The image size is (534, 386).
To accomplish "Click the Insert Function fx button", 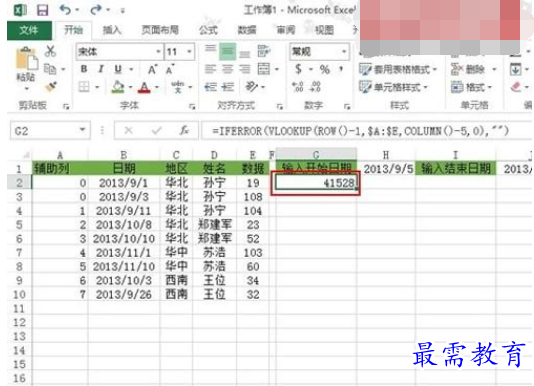I will pyautogui.click(x=185, y=130).
